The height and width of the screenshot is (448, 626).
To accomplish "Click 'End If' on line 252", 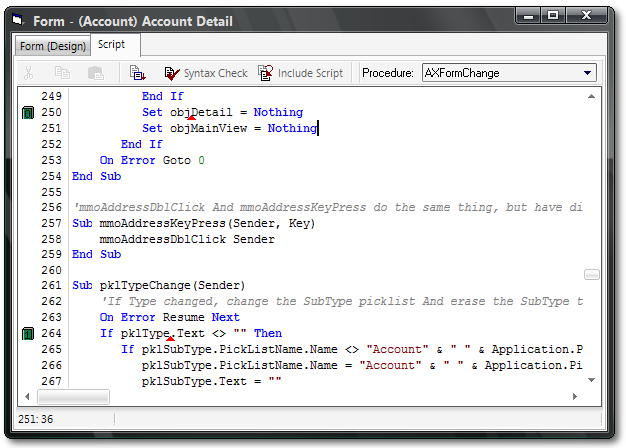I will coord(142,144).
